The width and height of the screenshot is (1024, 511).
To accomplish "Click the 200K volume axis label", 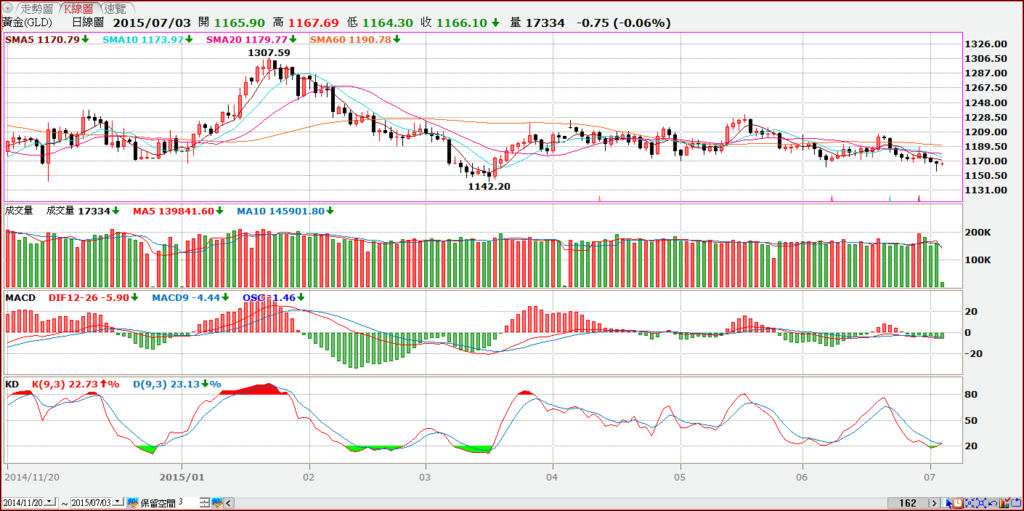I will pos(976,233).
